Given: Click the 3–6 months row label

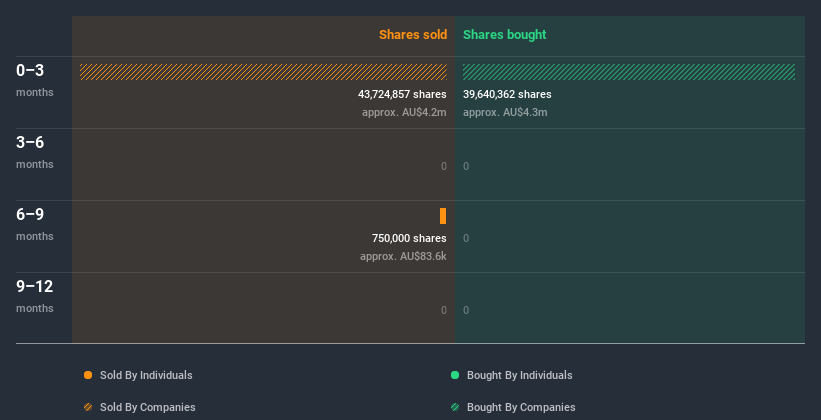Looking at the screenshot, I should coord(35,152).
